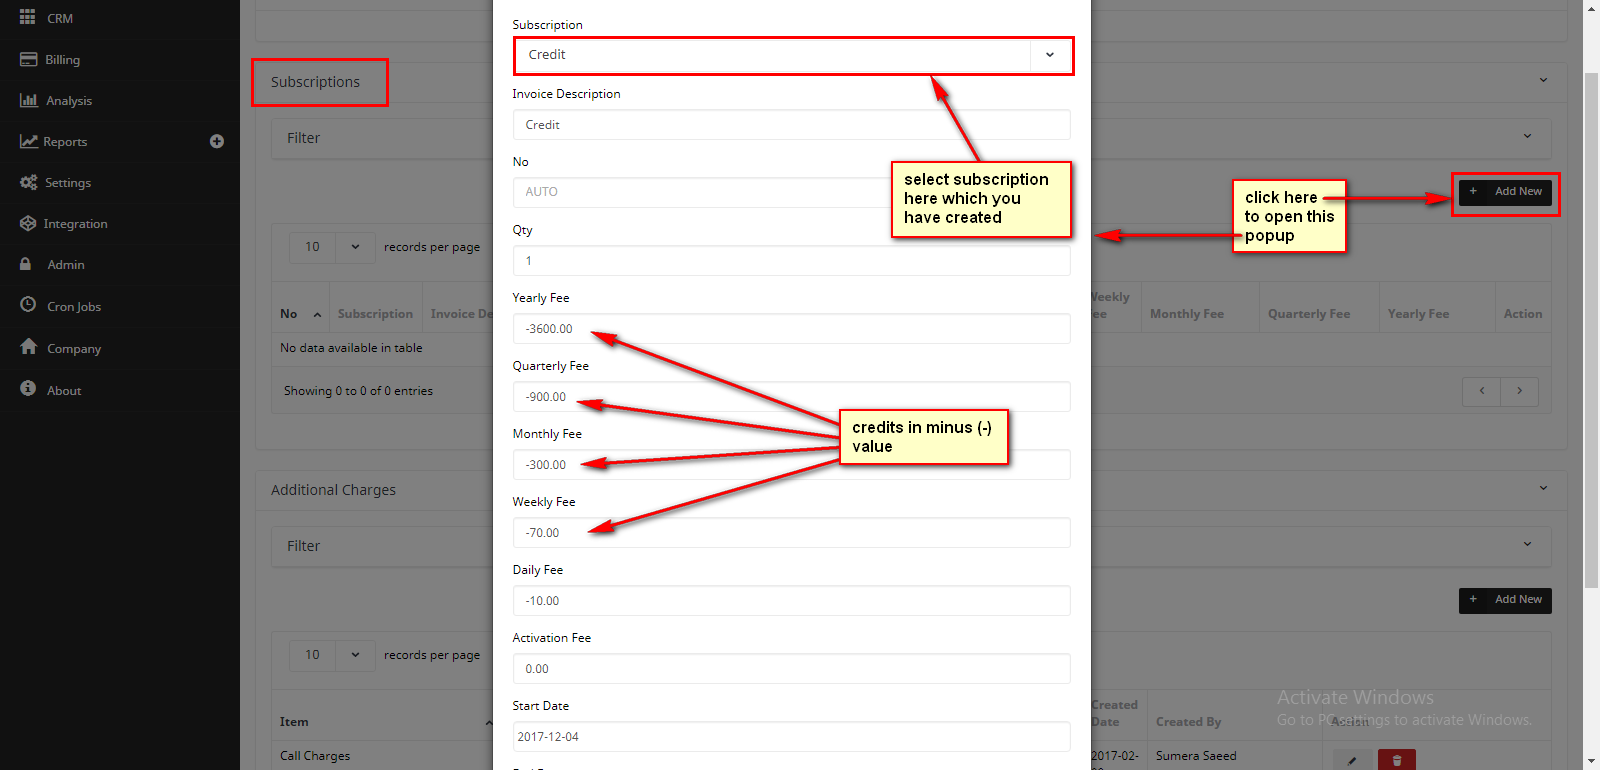Click the page vertical scrollbar
This screenshot has width=1600, height=770.
[x=1591, y=330]
